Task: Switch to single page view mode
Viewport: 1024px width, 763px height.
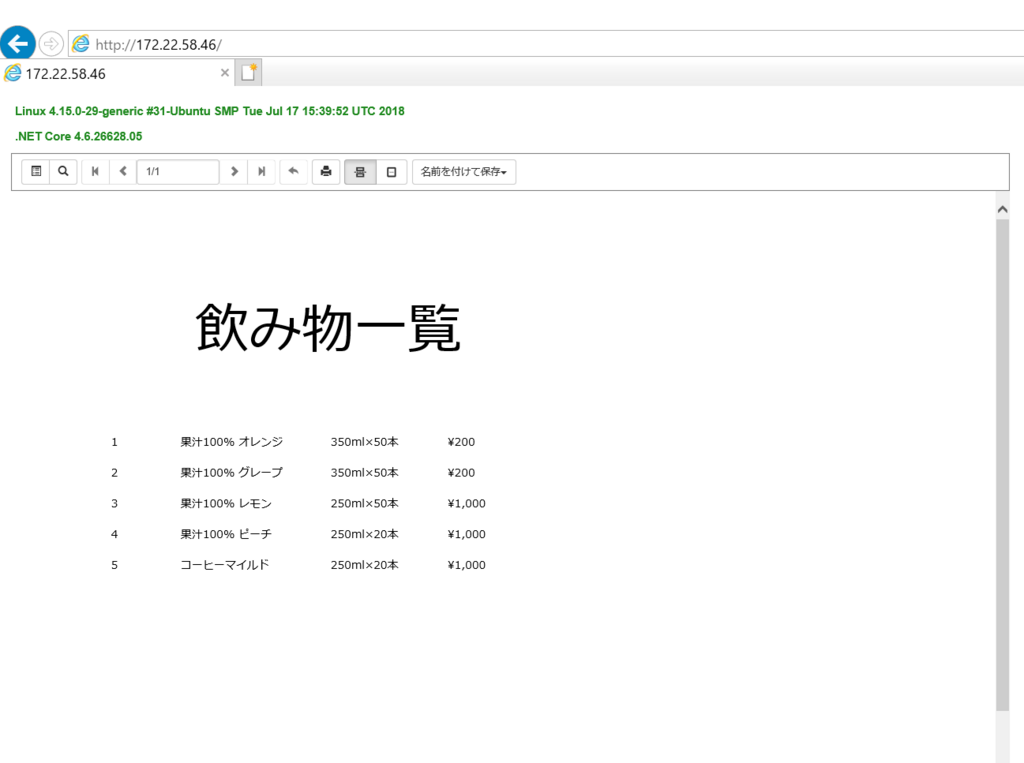Action: [391, 172]
